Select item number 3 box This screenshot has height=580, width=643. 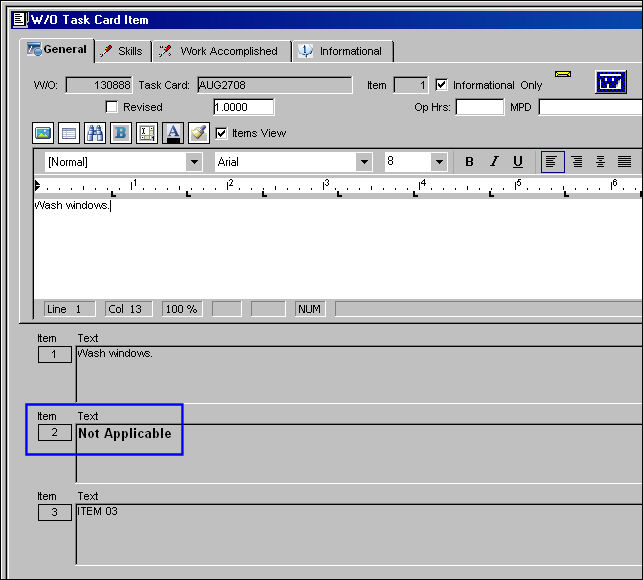55,512
